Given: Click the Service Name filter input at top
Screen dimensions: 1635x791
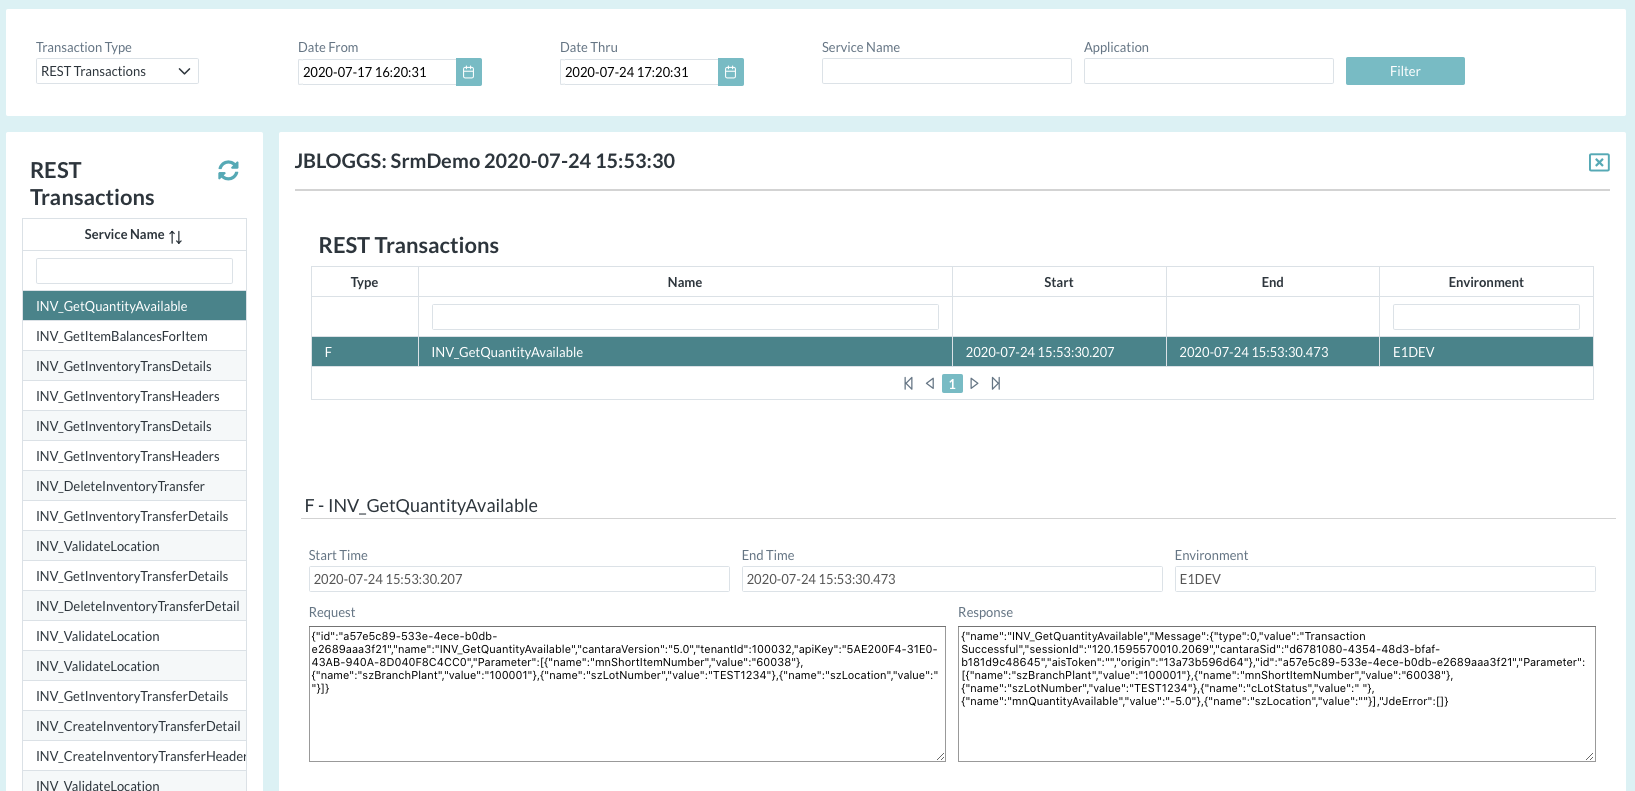Looking at the screenshot, I should [946, 71].
